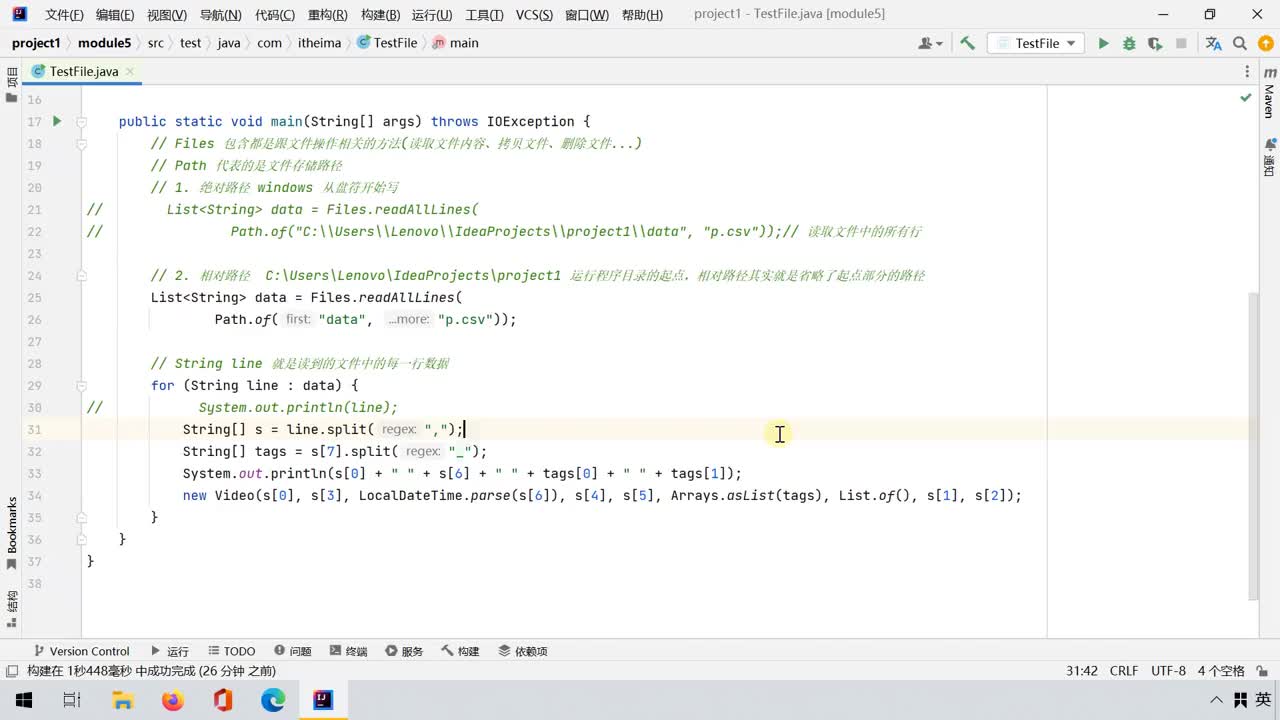Open the 编辑(E) menu
The image size is (1280, 720).
point(115,14)
